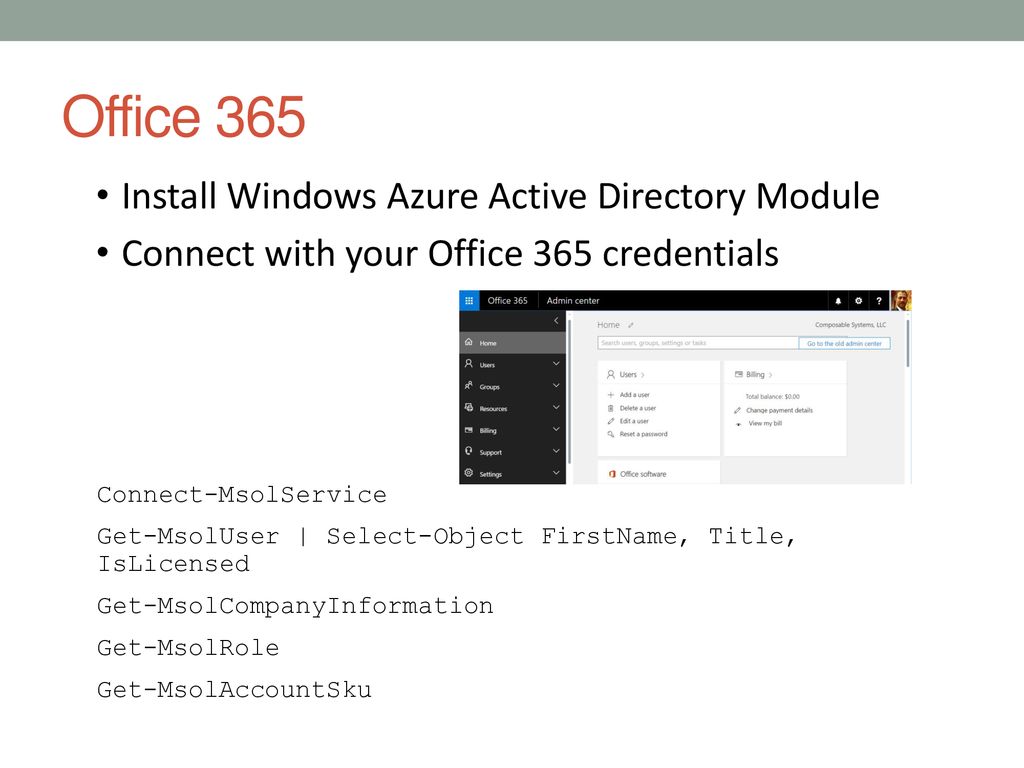Expand the Resources menu chevron
This screenshot has height=768, width=1024.
point(556,408)
